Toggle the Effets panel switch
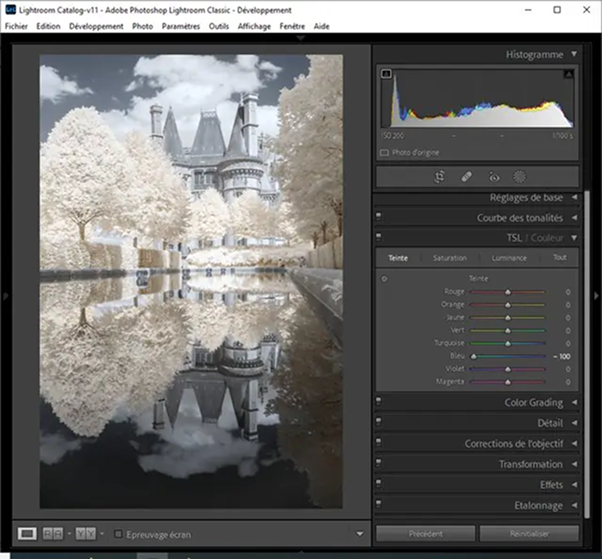Viewport: 602px width, 559px height. click(x=379, y=483)
